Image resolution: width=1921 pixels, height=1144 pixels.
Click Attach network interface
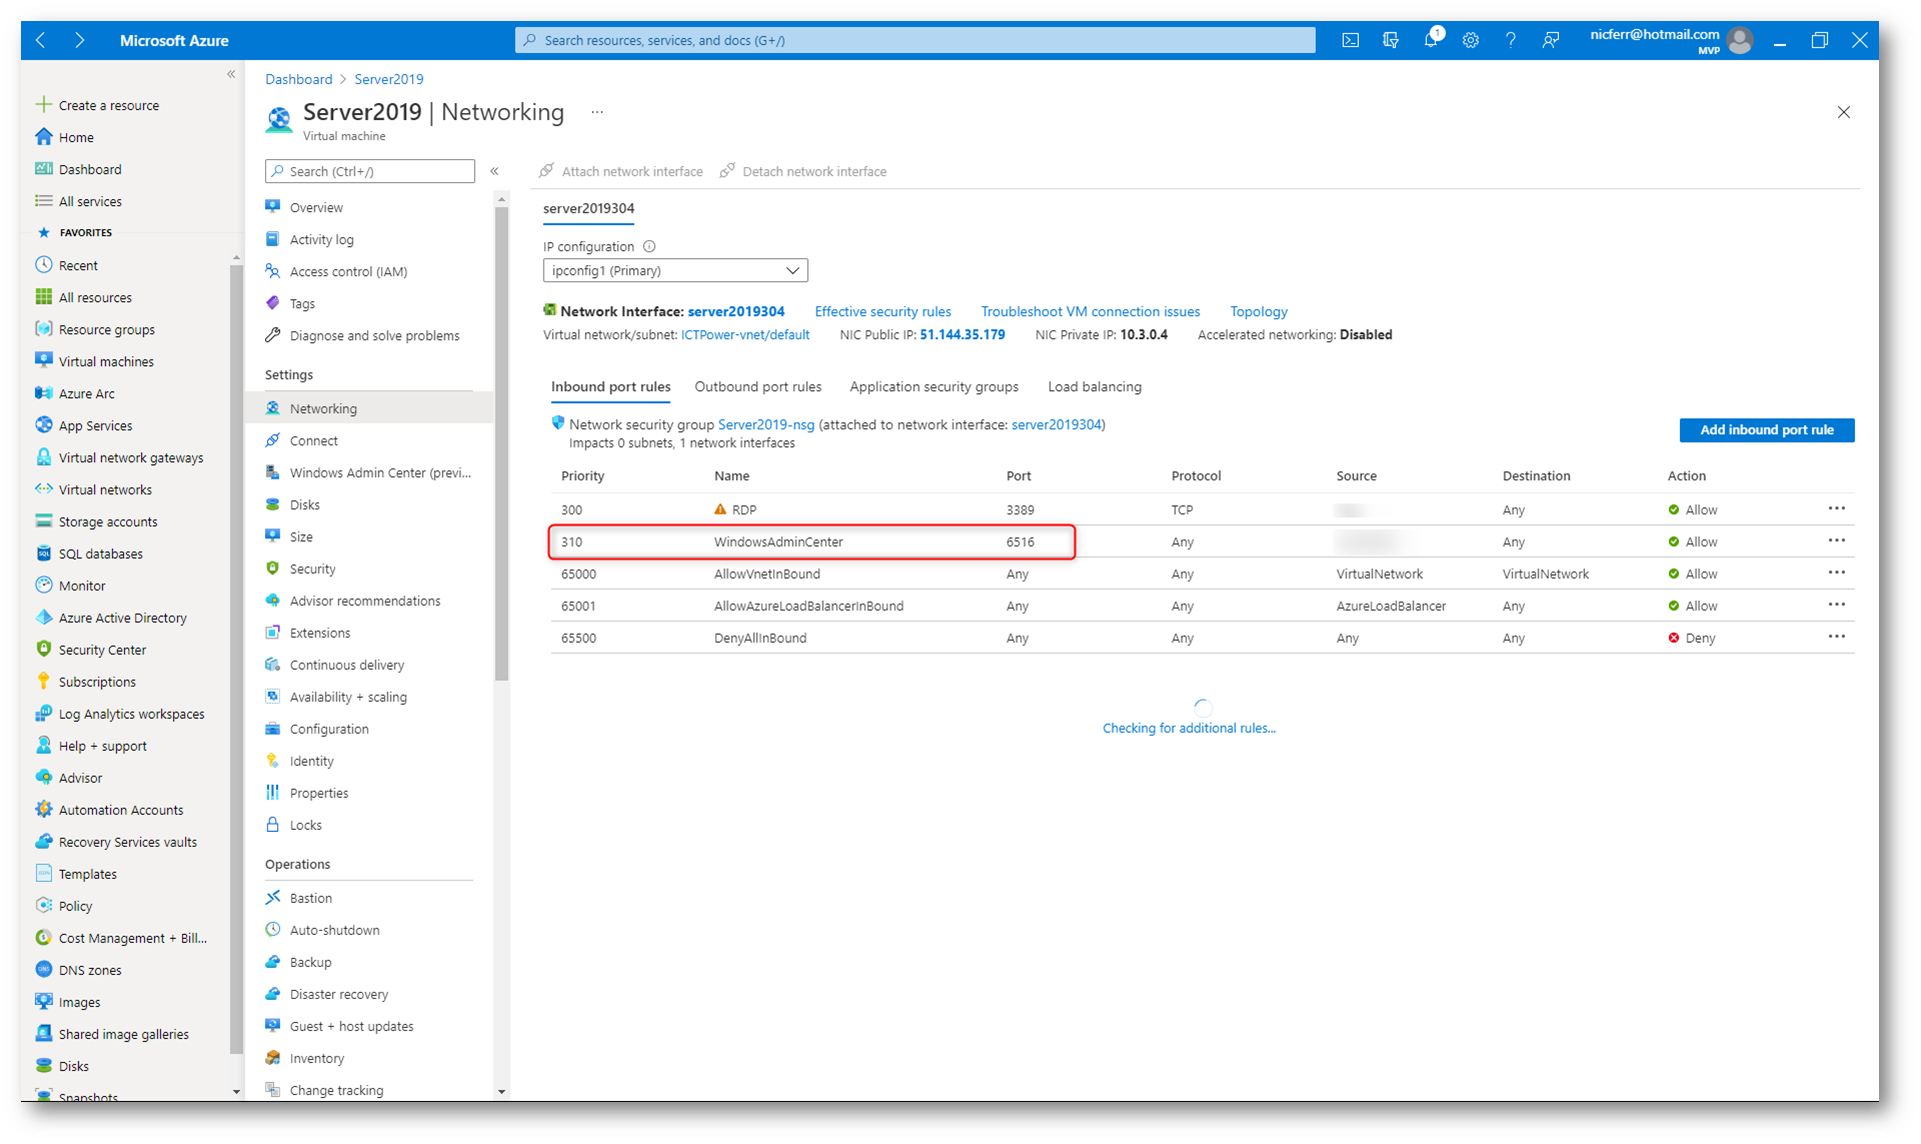(x=621, y=171)
